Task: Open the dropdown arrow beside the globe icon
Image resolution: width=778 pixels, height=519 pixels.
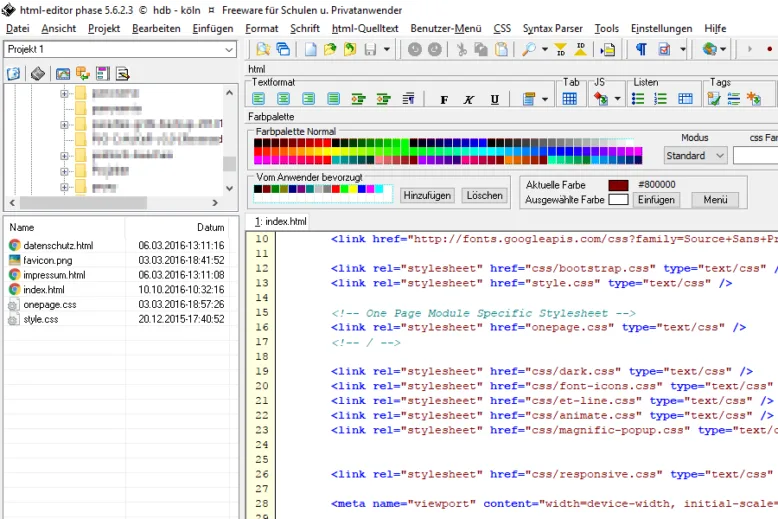Action: pos(723,49)
